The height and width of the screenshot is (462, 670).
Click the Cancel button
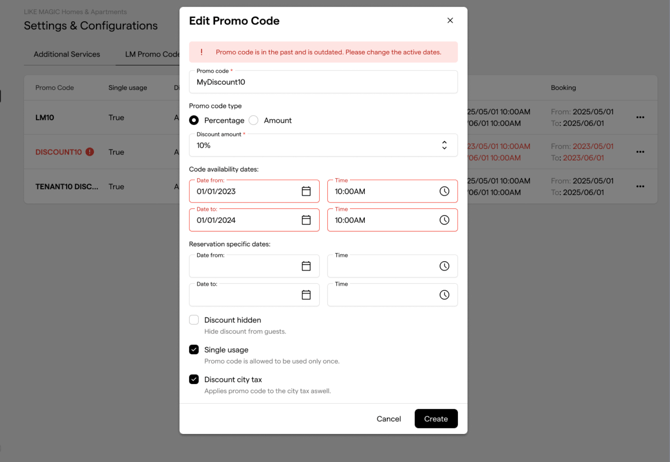(x=388, y=419)
